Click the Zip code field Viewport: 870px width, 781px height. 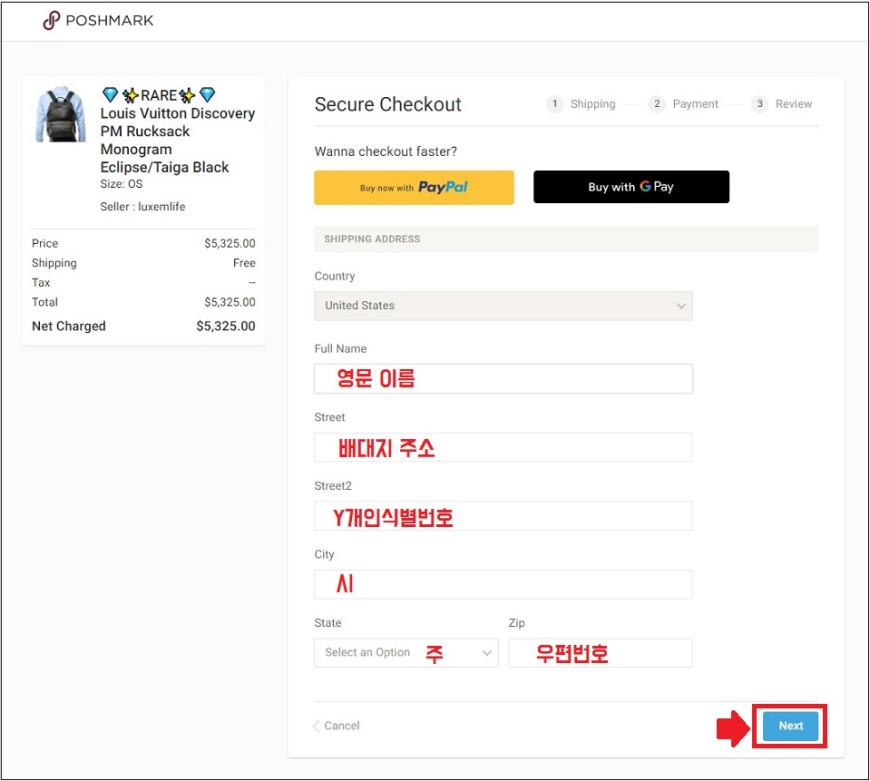pos(600,653)
